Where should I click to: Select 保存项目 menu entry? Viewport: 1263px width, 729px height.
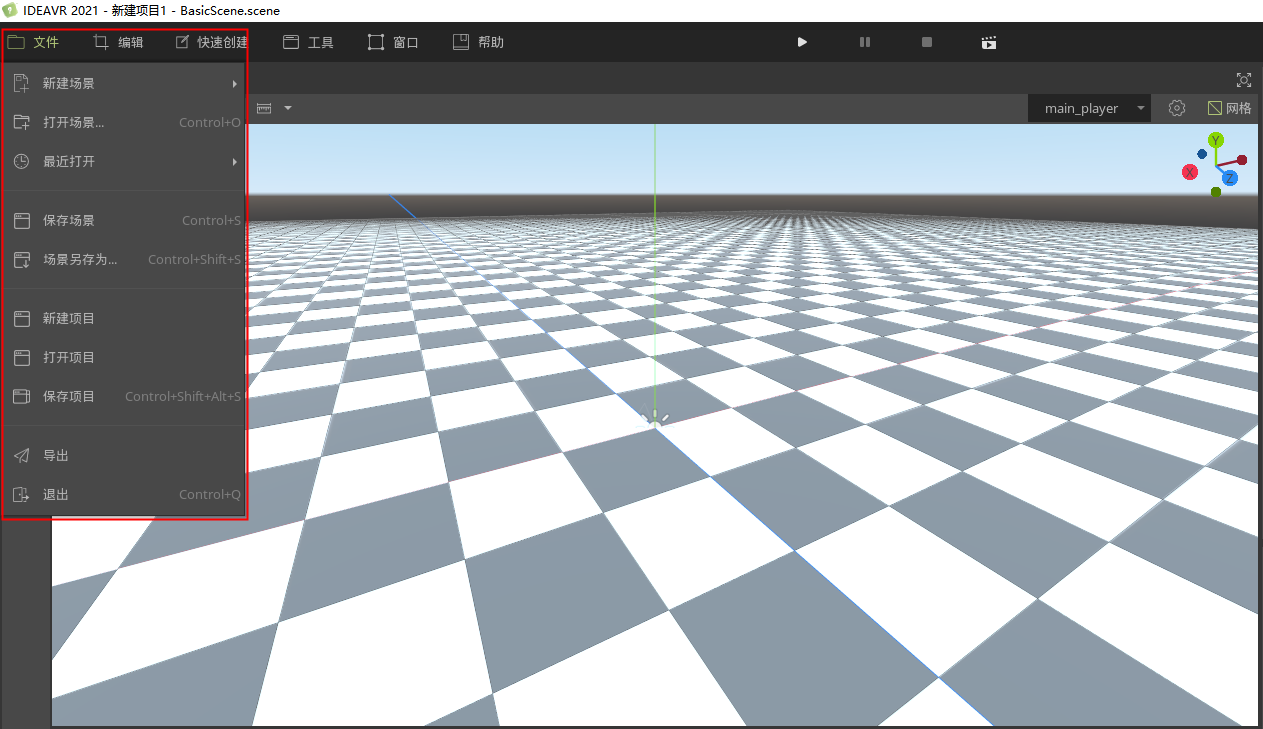tap(124, 397)
